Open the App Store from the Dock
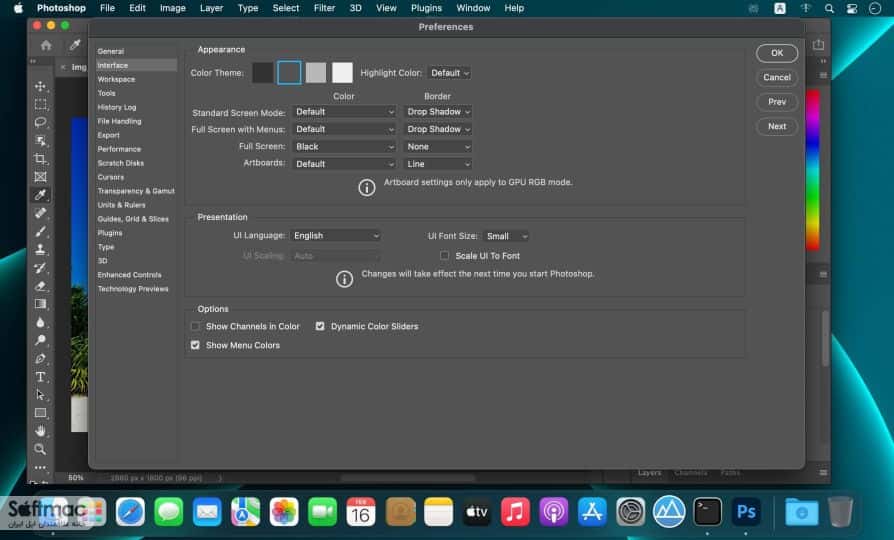This screenshot has height=540, width=894. pos(592,511)
